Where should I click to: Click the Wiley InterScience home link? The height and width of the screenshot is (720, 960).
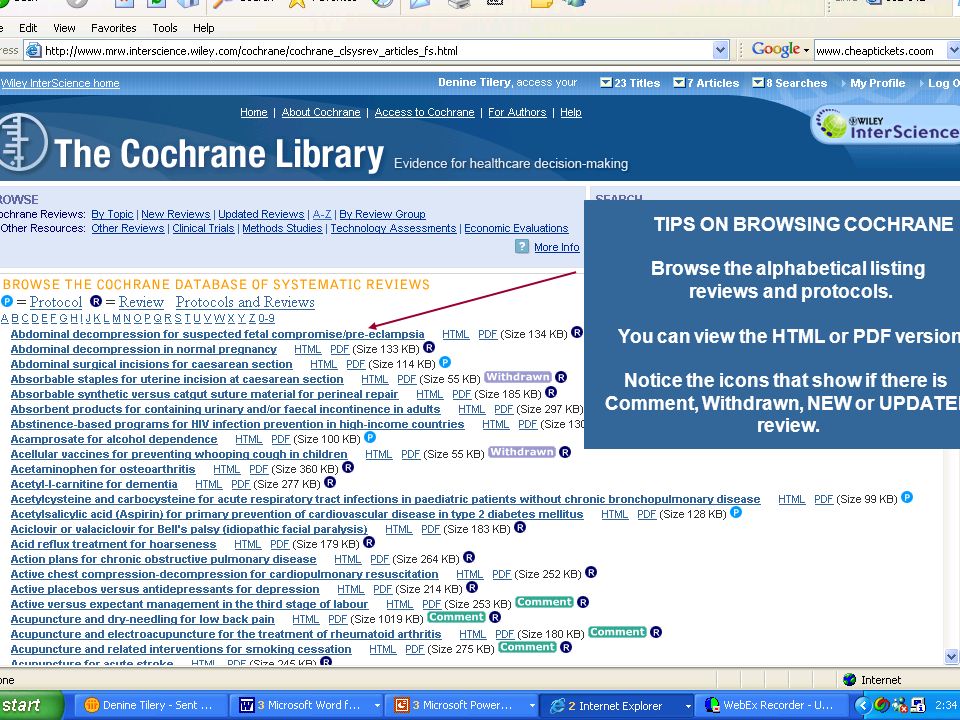[60, 83]
